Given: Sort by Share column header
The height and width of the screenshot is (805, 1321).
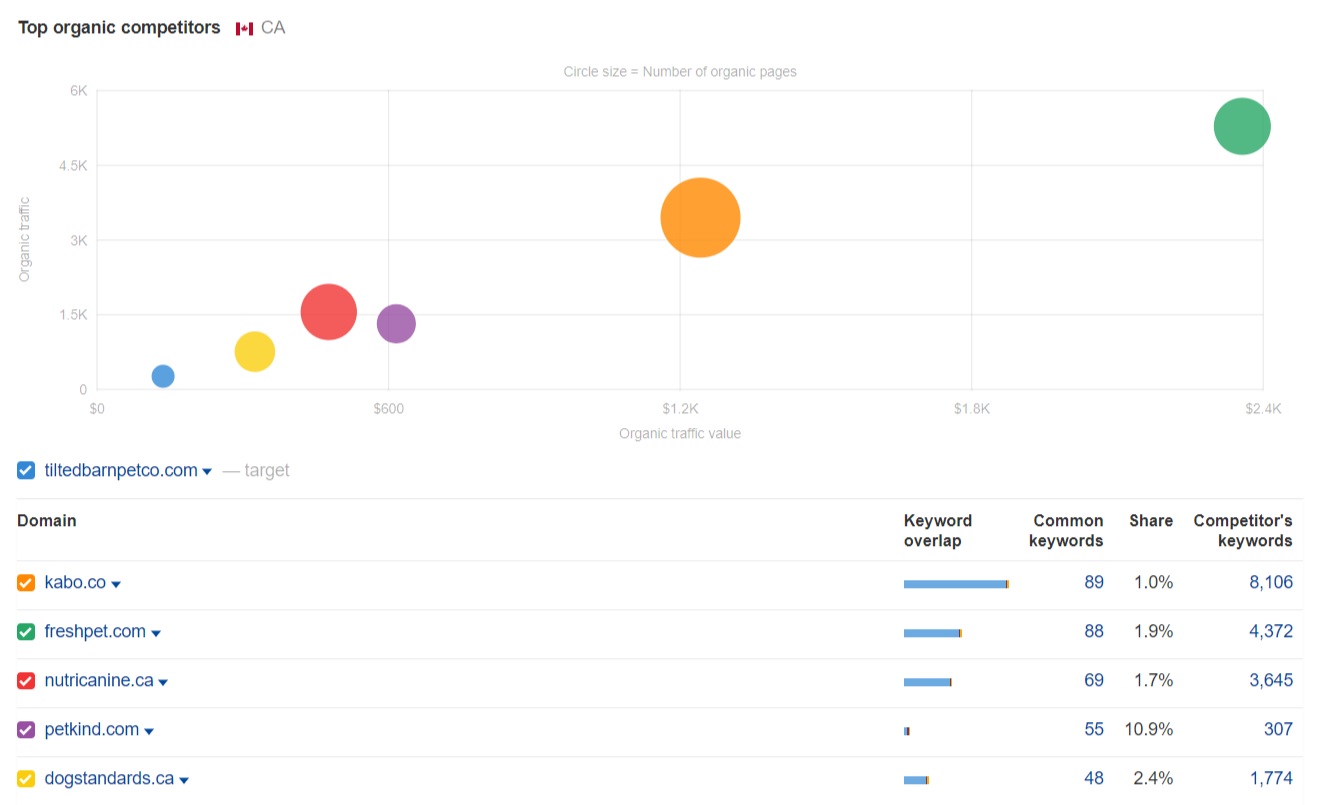Looking at the screenshot, I should [x=1150, y=521].
